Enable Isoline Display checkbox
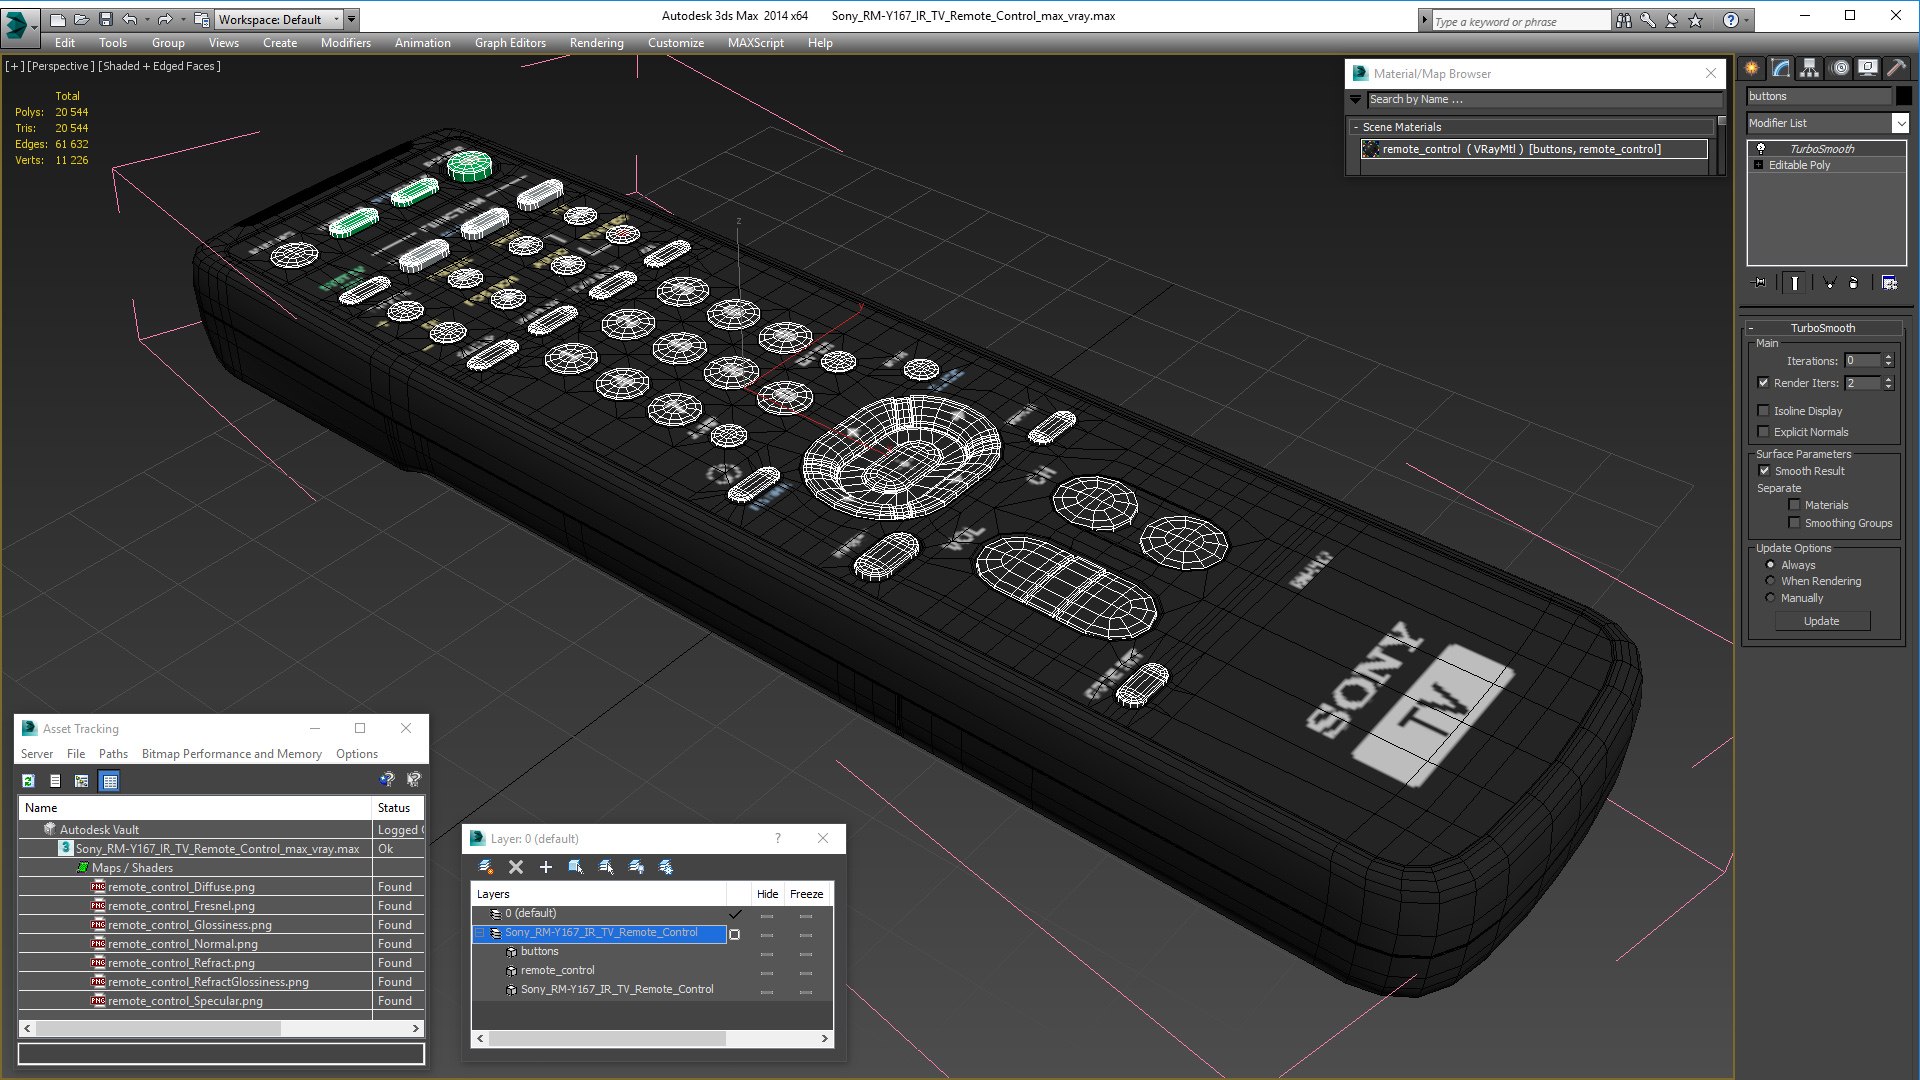Screen dimensions: 1920x1080 coord(1764,411)
